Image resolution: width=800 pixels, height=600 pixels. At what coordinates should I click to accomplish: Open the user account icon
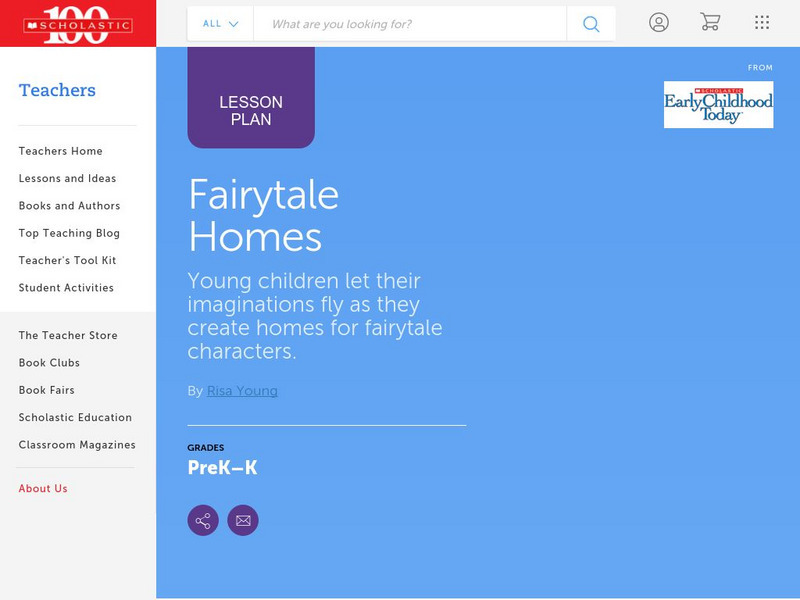(659, 22)
